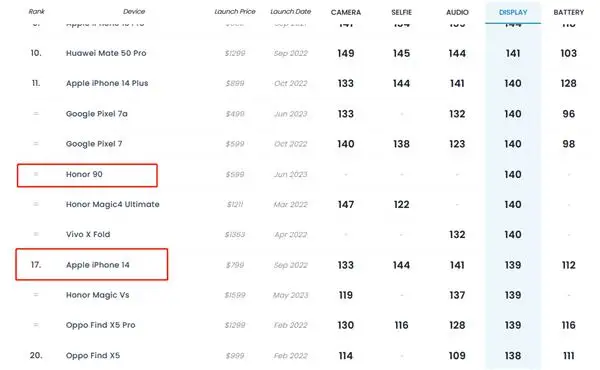The image size is (600, 370).
Task: Sort by the CAMERA column header
Action: tap(346, 12)
